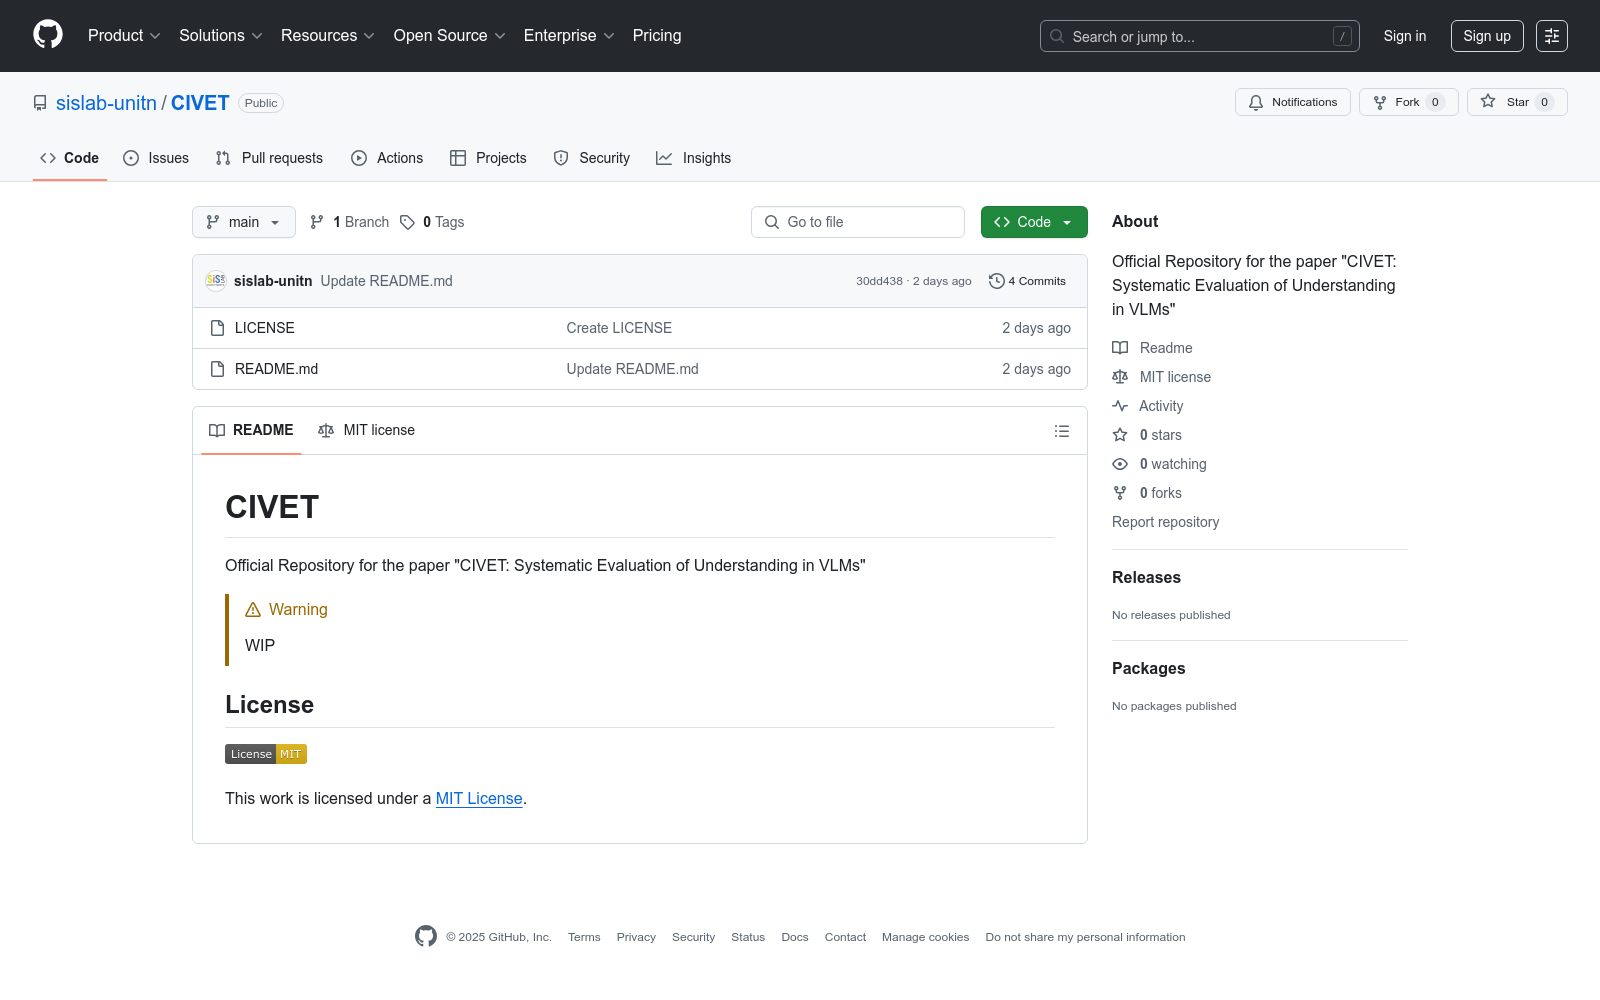Expand the Solutions dropdown
Image resolution: width=1600 pixels, height=1000 pixels.
(221, 36)
